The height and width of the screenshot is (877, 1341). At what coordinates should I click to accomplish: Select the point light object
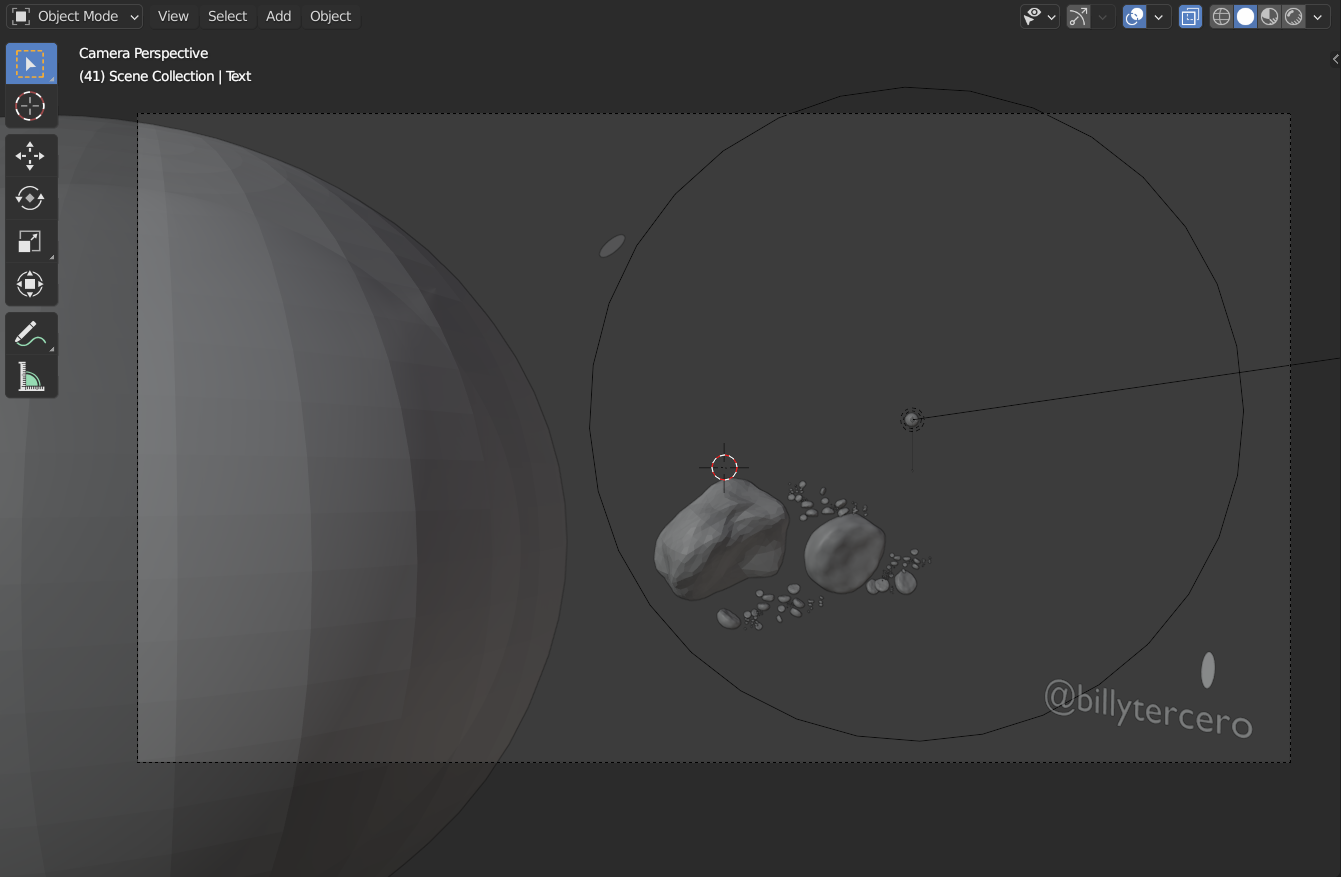911,419
